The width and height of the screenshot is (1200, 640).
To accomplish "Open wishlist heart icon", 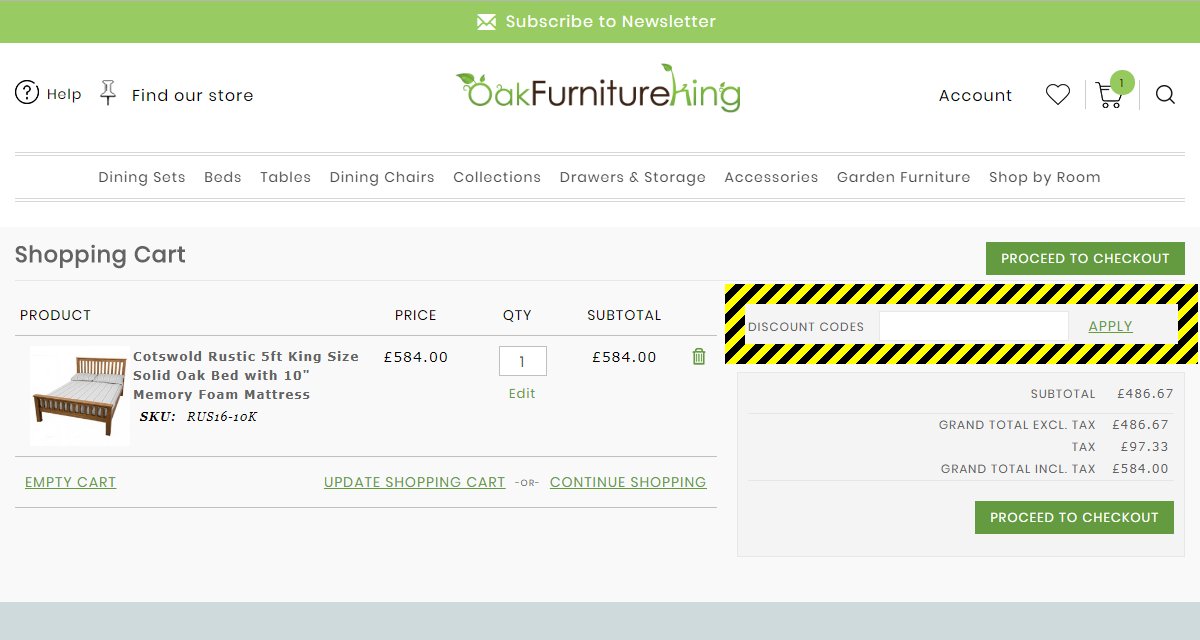I will coord(1058,95).
